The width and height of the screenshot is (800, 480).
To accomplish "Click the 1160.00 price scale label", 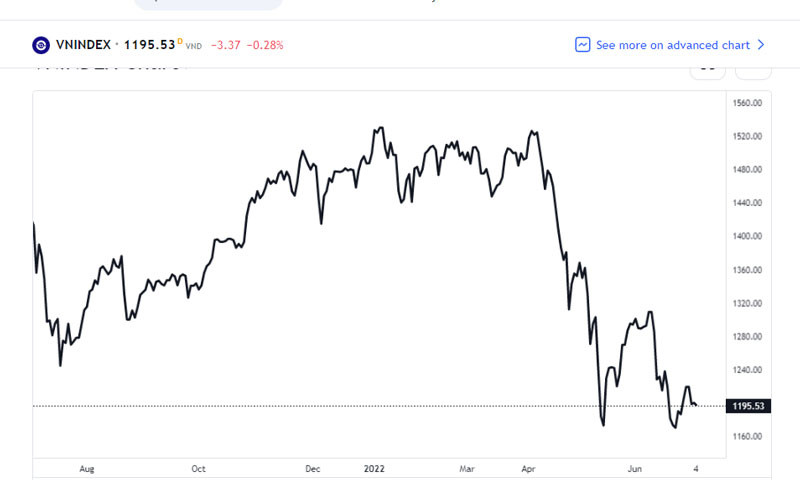I will click(x=748, y=437).
